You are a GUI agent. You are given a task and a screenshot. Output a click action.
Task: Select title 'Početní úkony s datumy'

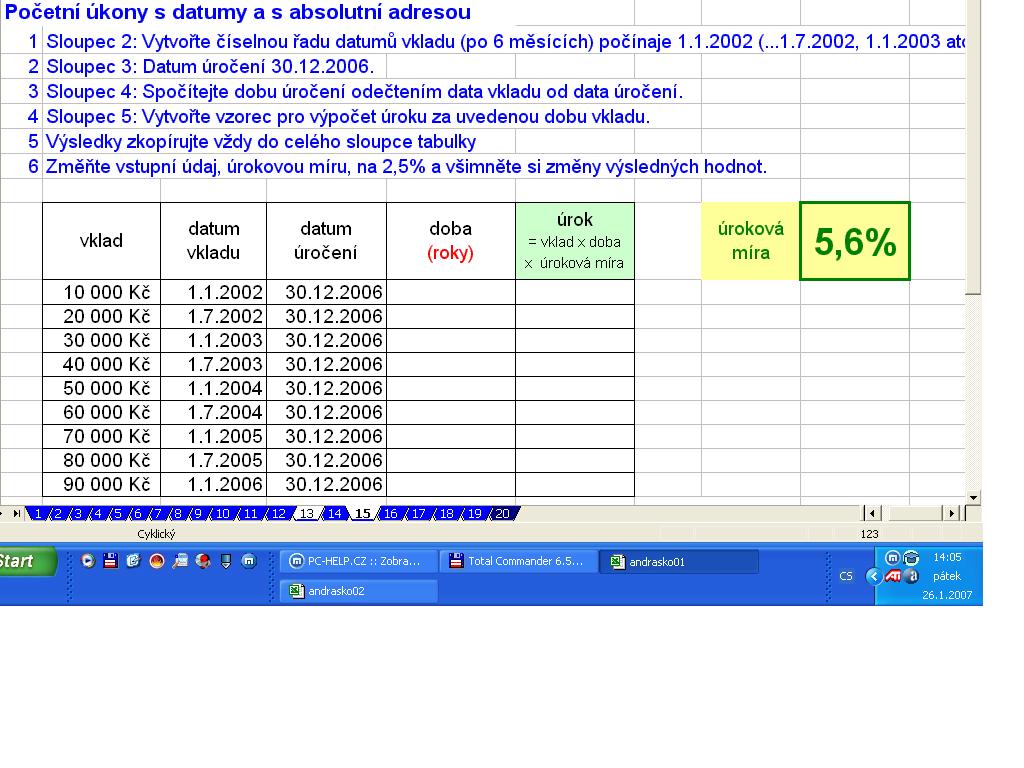tap(238, 12)
